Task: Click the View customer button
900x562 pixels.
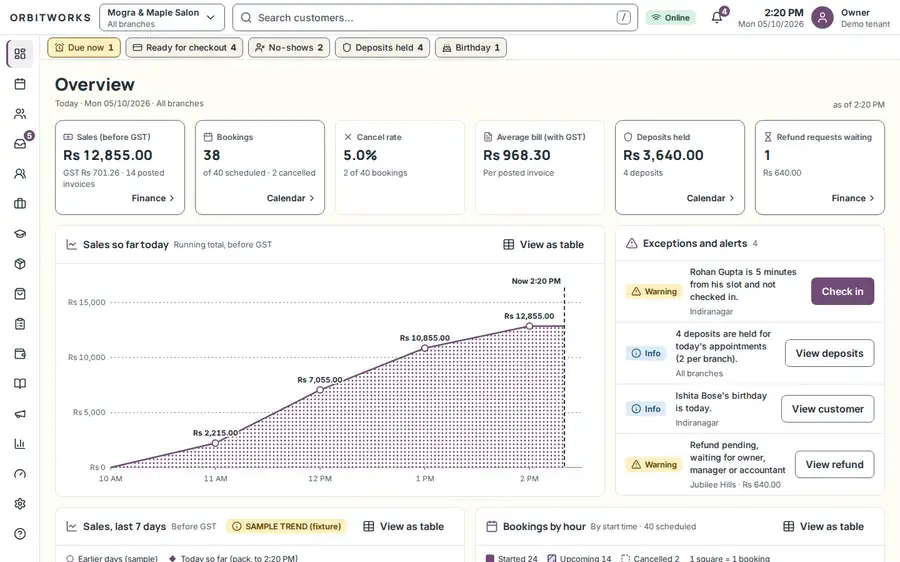Action: [x=828, y=409]
